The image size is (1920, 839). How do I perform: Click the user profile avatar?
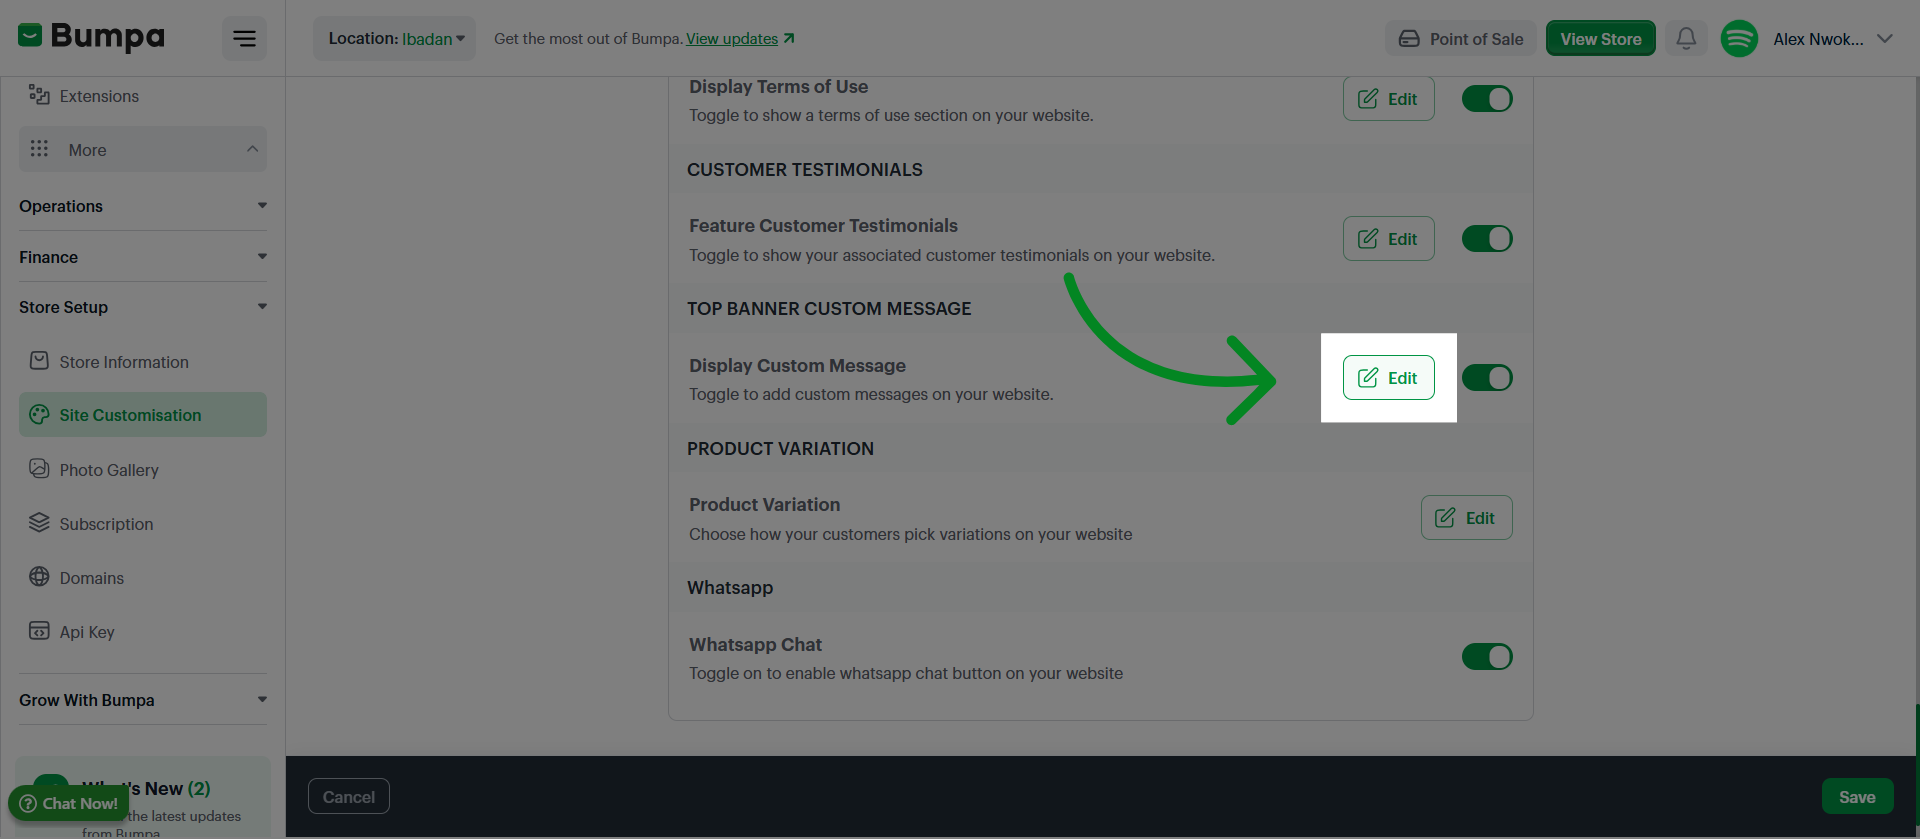tap(1739, 39)
